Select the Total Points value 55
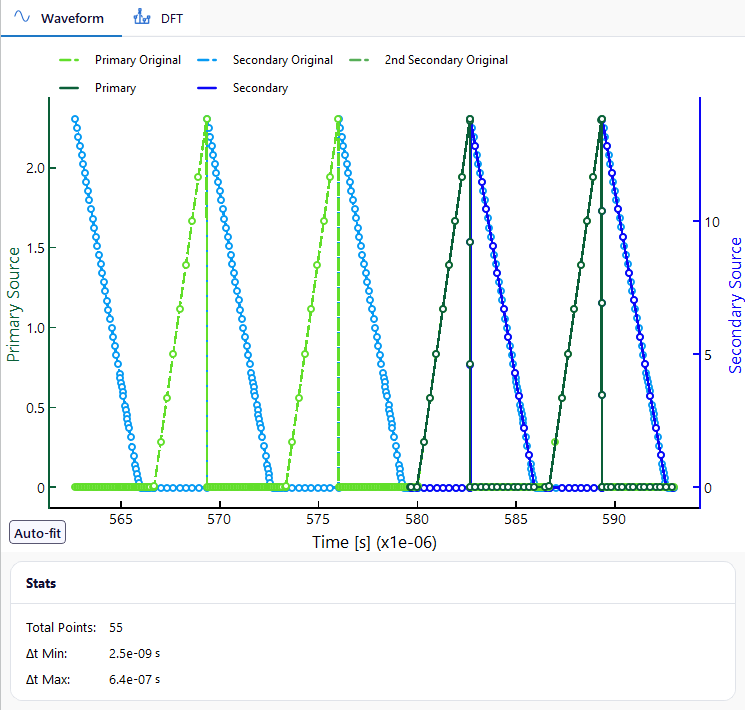745x710 pixels. tap(116, 627)
